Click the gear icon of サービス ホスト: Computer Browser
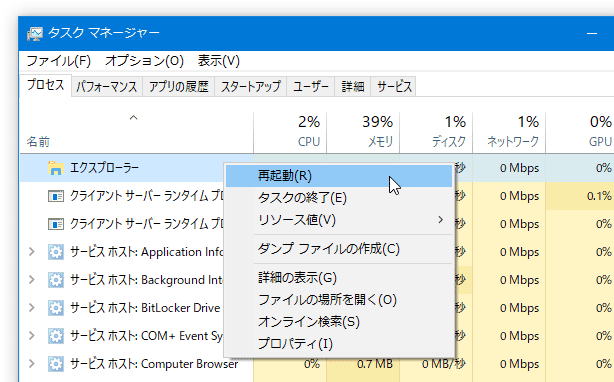Image resolution: width=614 pixels, height=382 pixels. pyautogui.click(x=56, y=364)
